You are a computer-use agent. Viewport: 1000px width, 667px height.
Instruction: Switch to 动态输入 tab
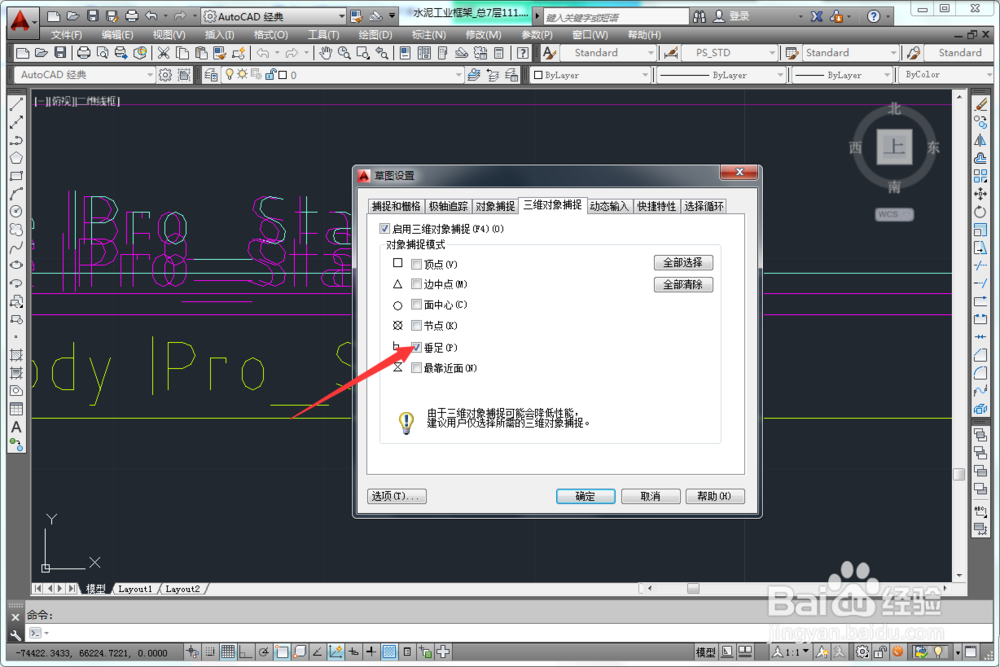608,206
